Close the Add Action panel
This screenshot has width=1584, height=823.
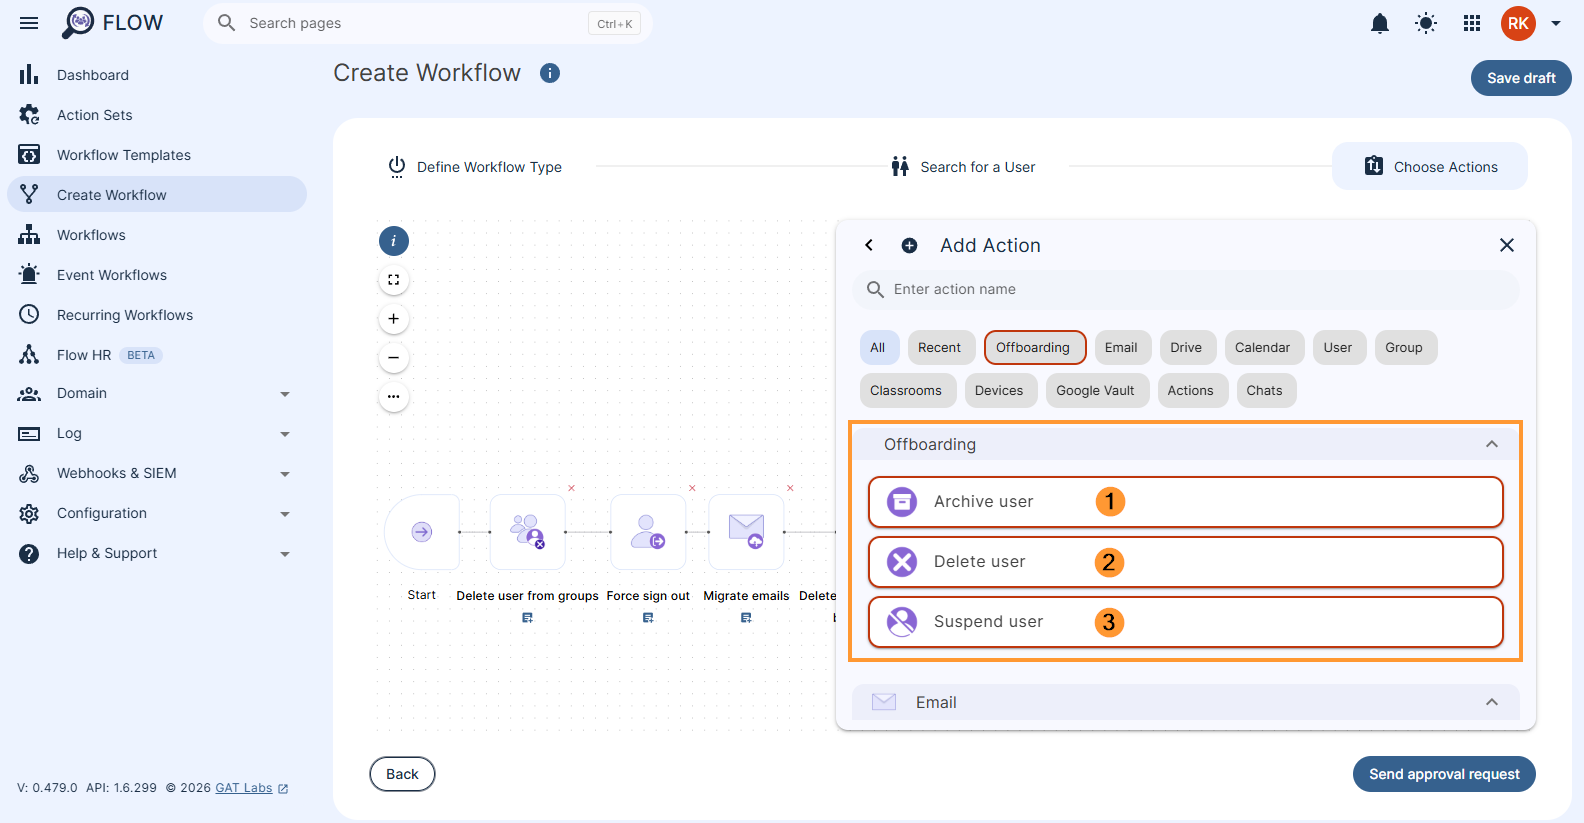(1507, 245)
